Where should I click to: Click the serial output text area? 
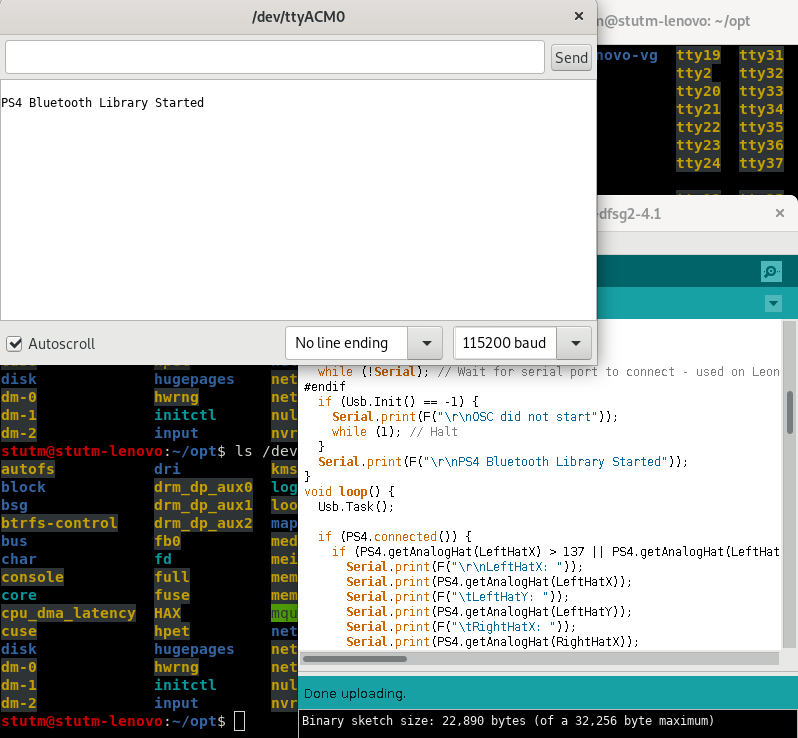coord(298,200)
